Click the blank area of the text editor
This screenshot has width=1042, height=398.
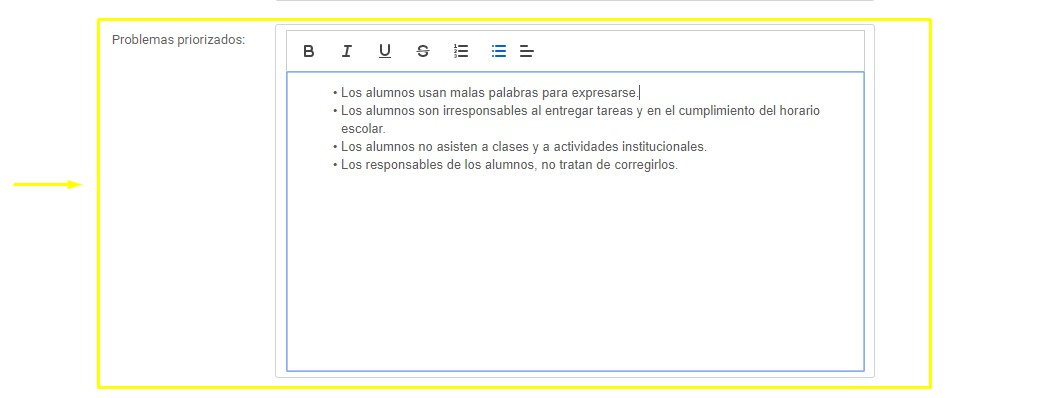(575, 272)
